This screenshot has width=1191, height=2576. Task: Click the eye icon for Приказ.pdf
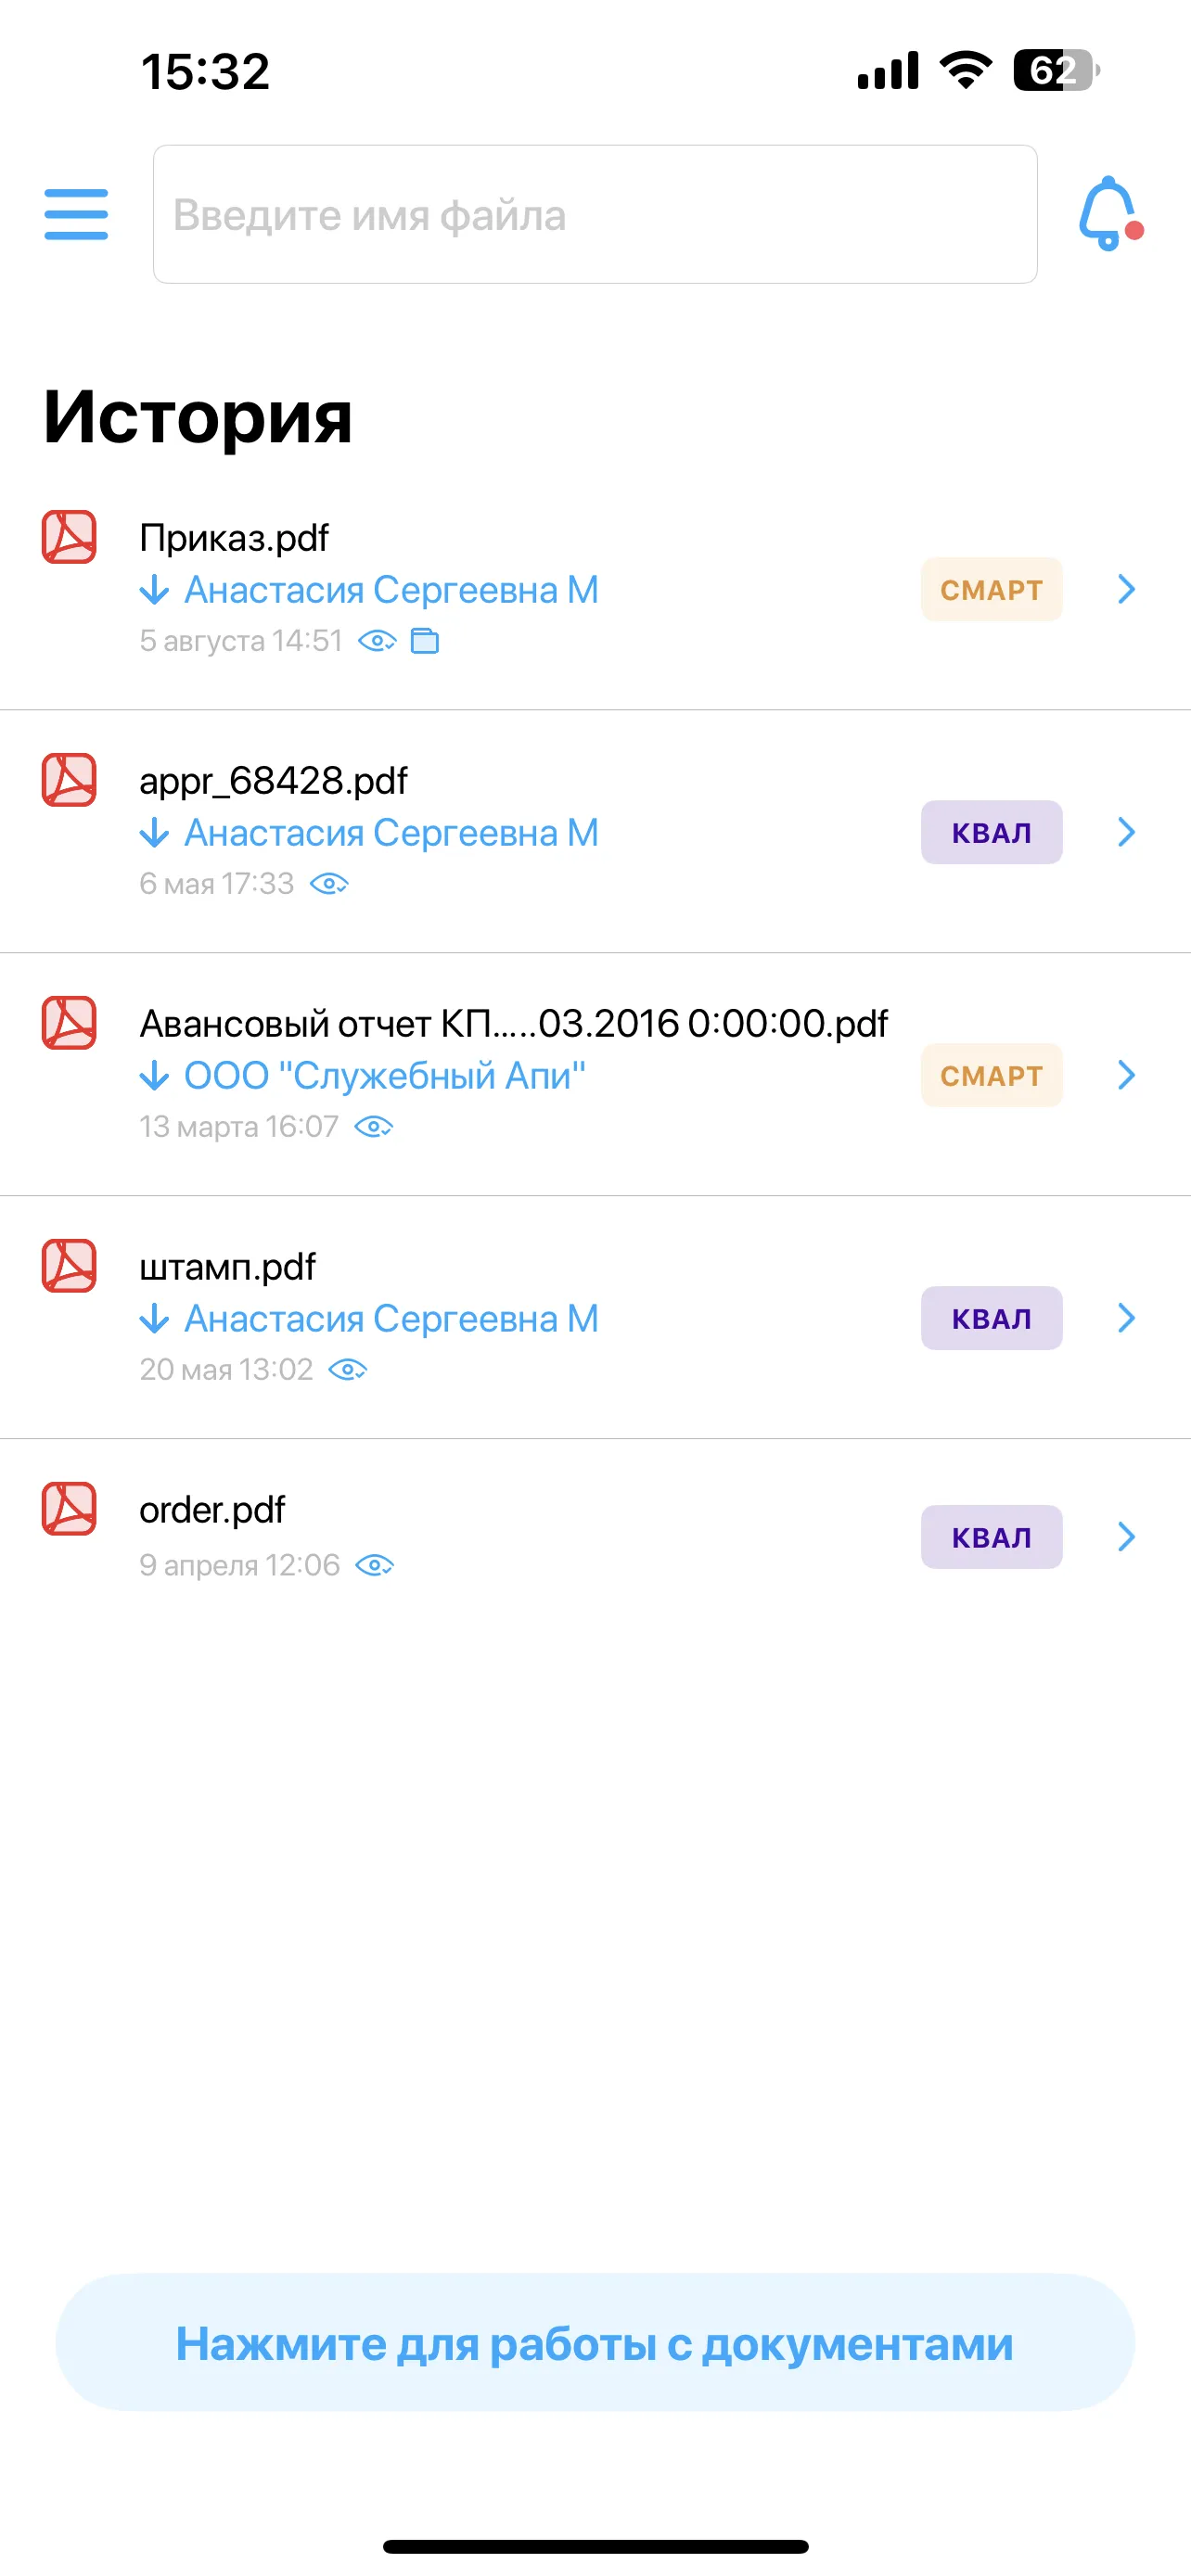377,641
